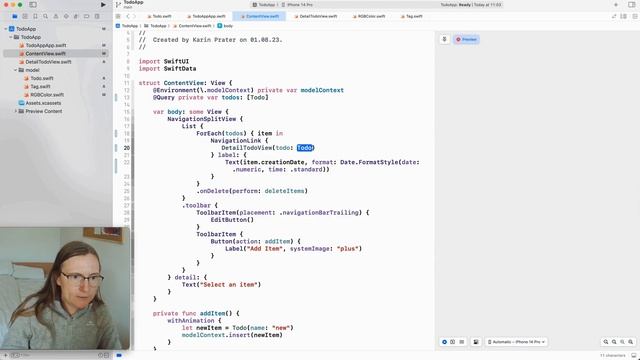Select Todo.swift in the model folder
Viewport: 640px width, 360px height.
42,78
